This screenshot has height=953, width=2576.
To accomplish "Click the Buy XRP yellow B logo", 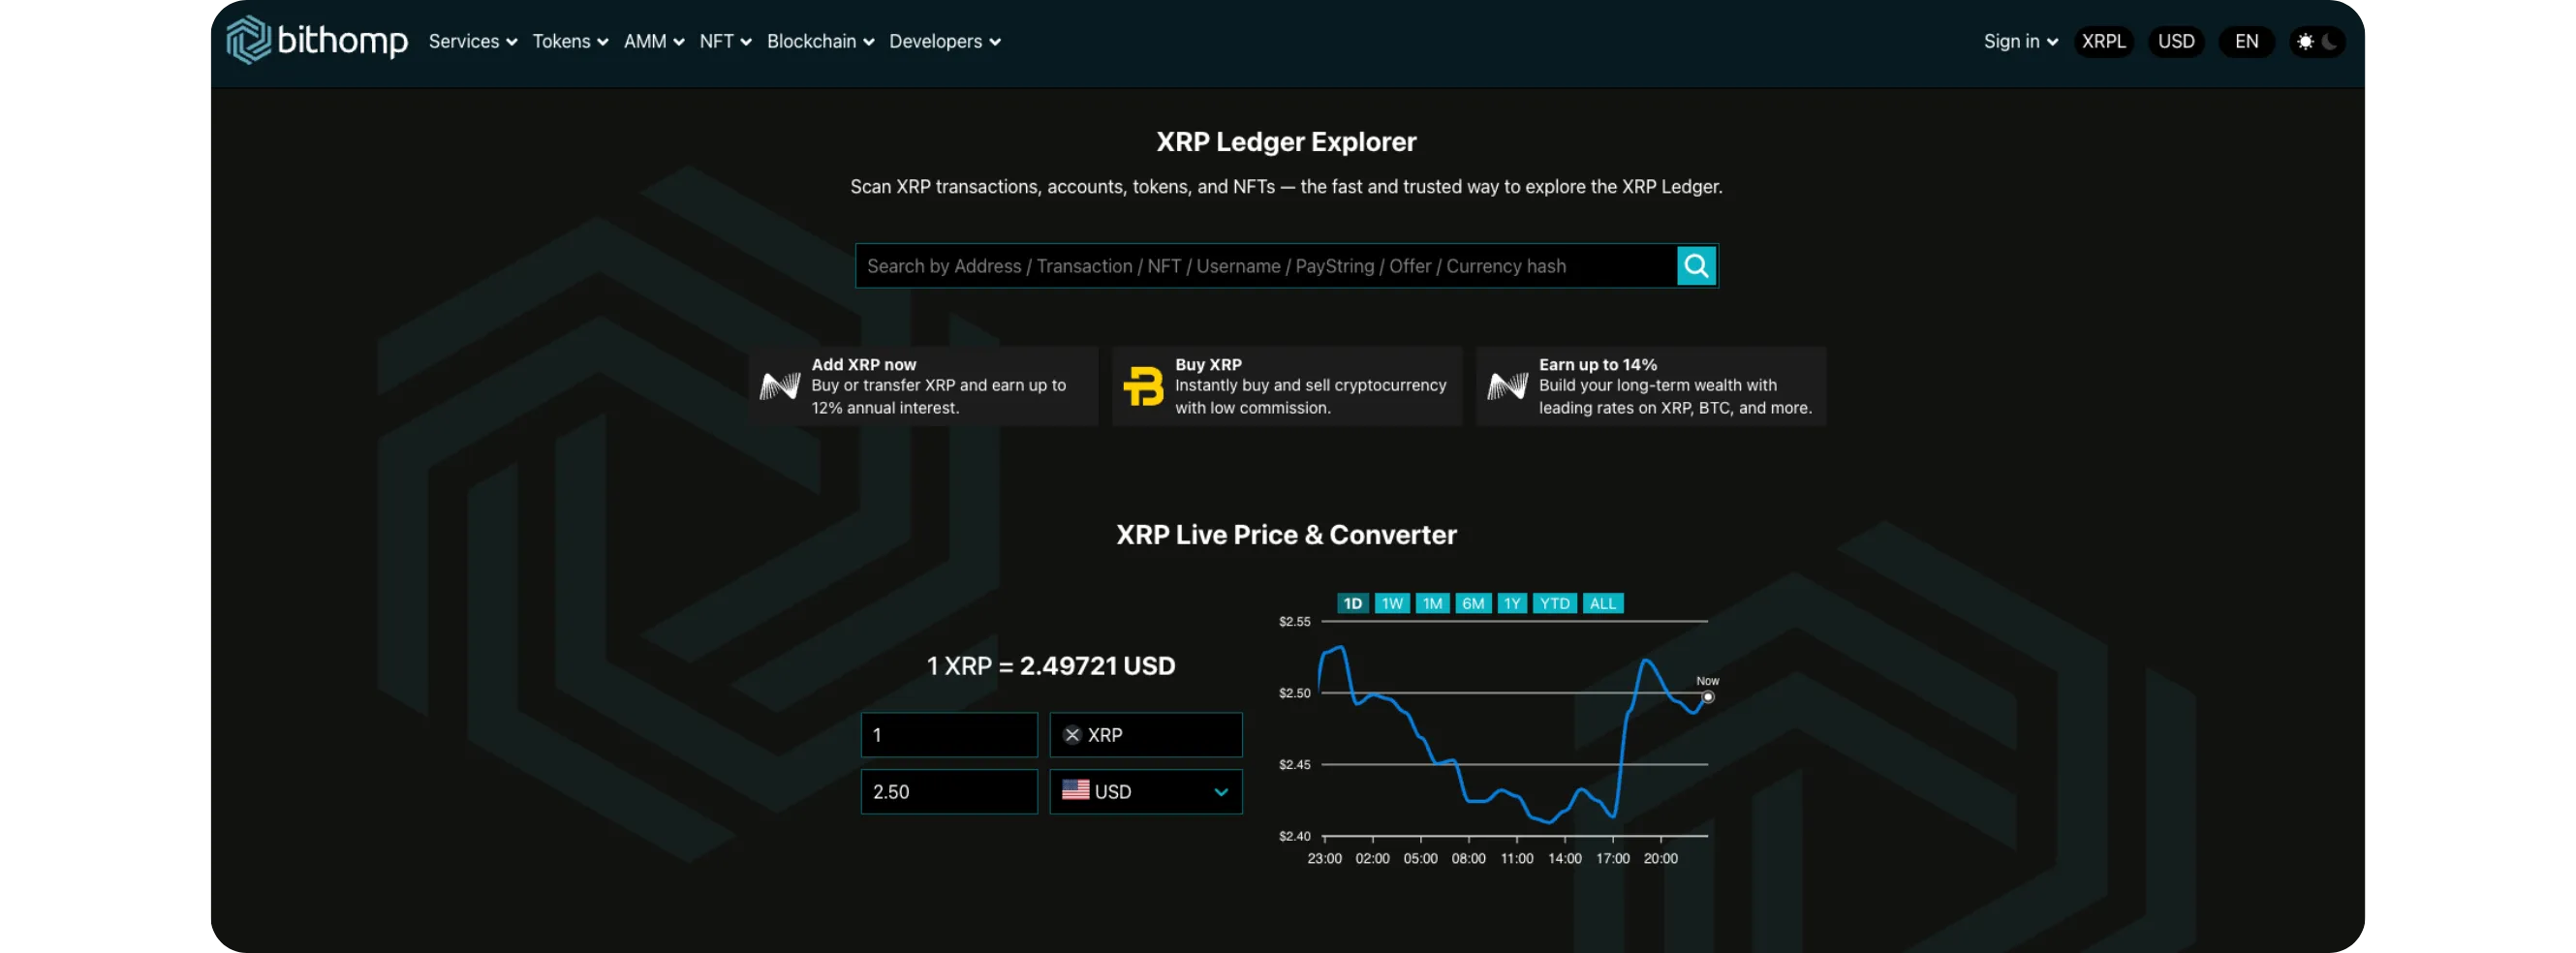I will click(1143, 386).
